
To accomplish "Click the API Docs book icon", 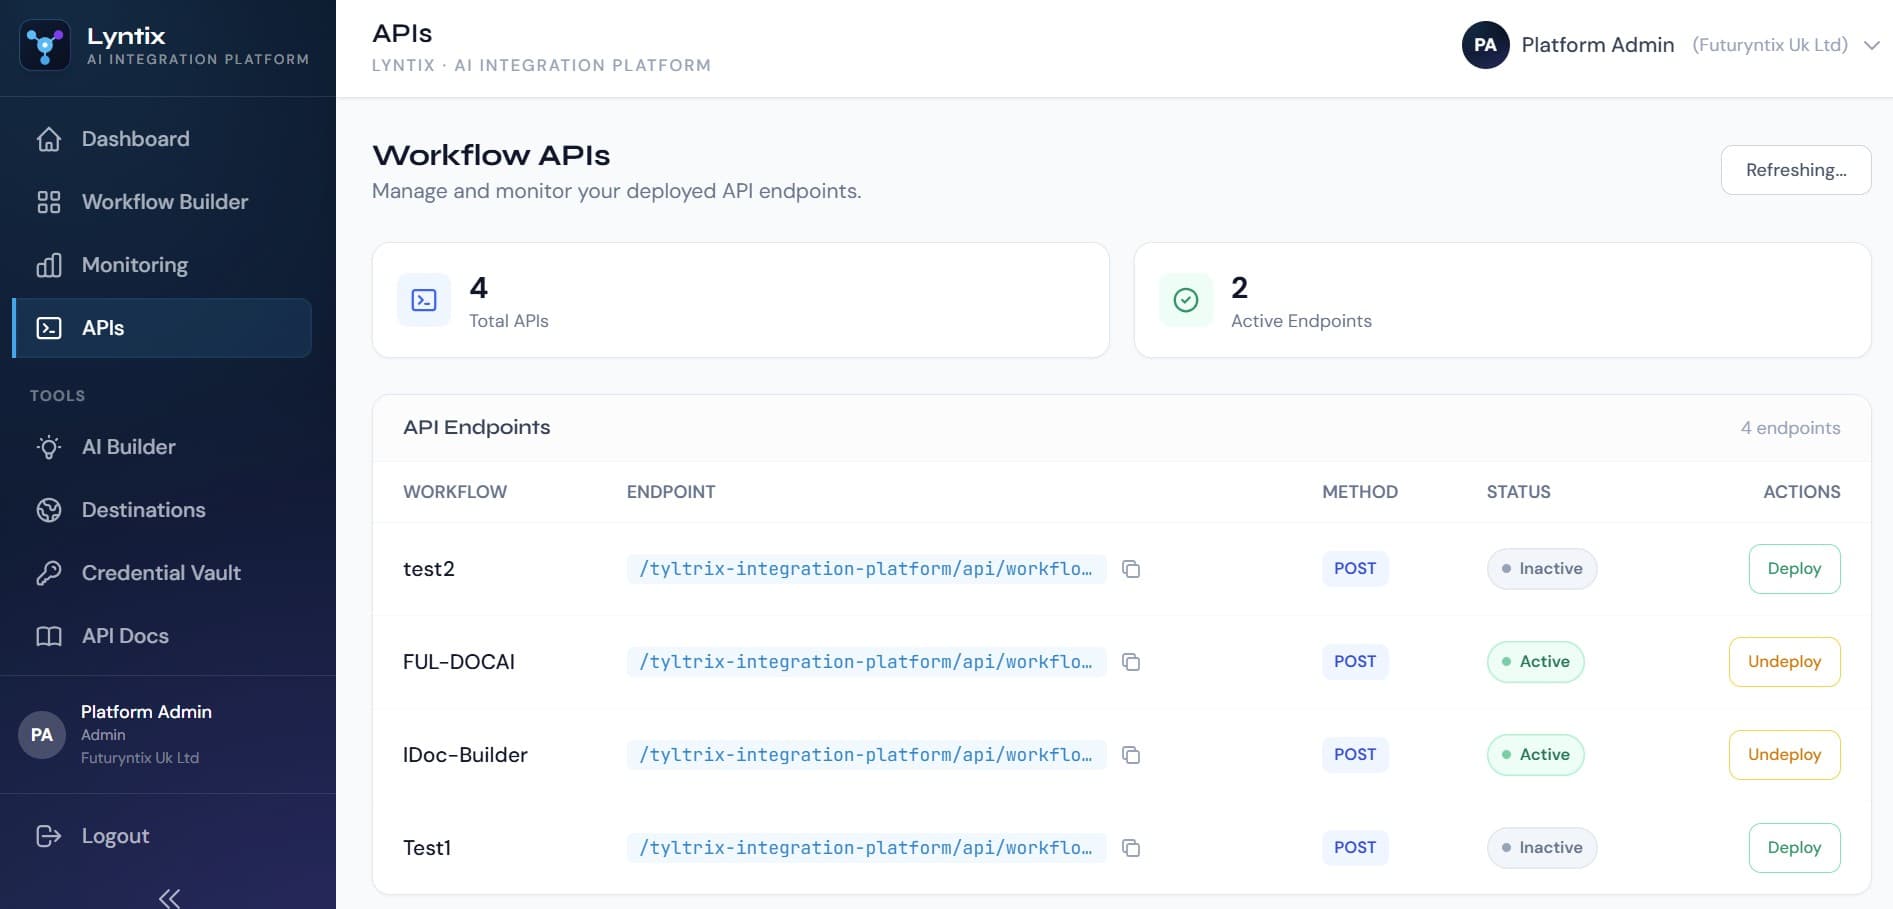I will click(49, 636).
